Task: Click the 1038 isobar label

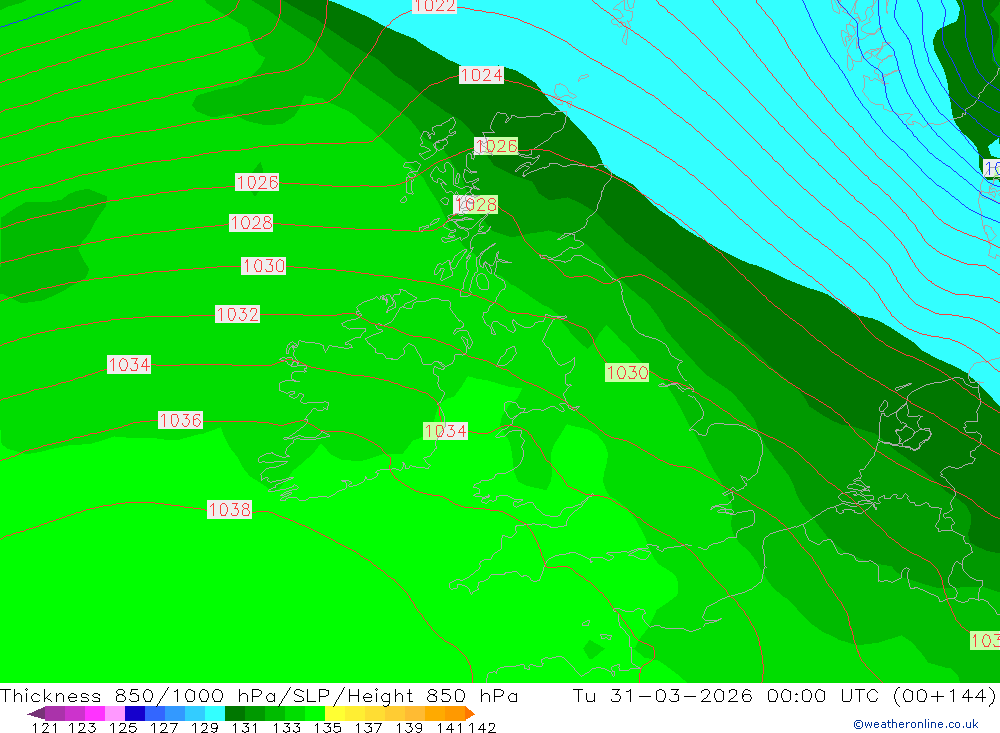Action: click(x=230, y=510)
